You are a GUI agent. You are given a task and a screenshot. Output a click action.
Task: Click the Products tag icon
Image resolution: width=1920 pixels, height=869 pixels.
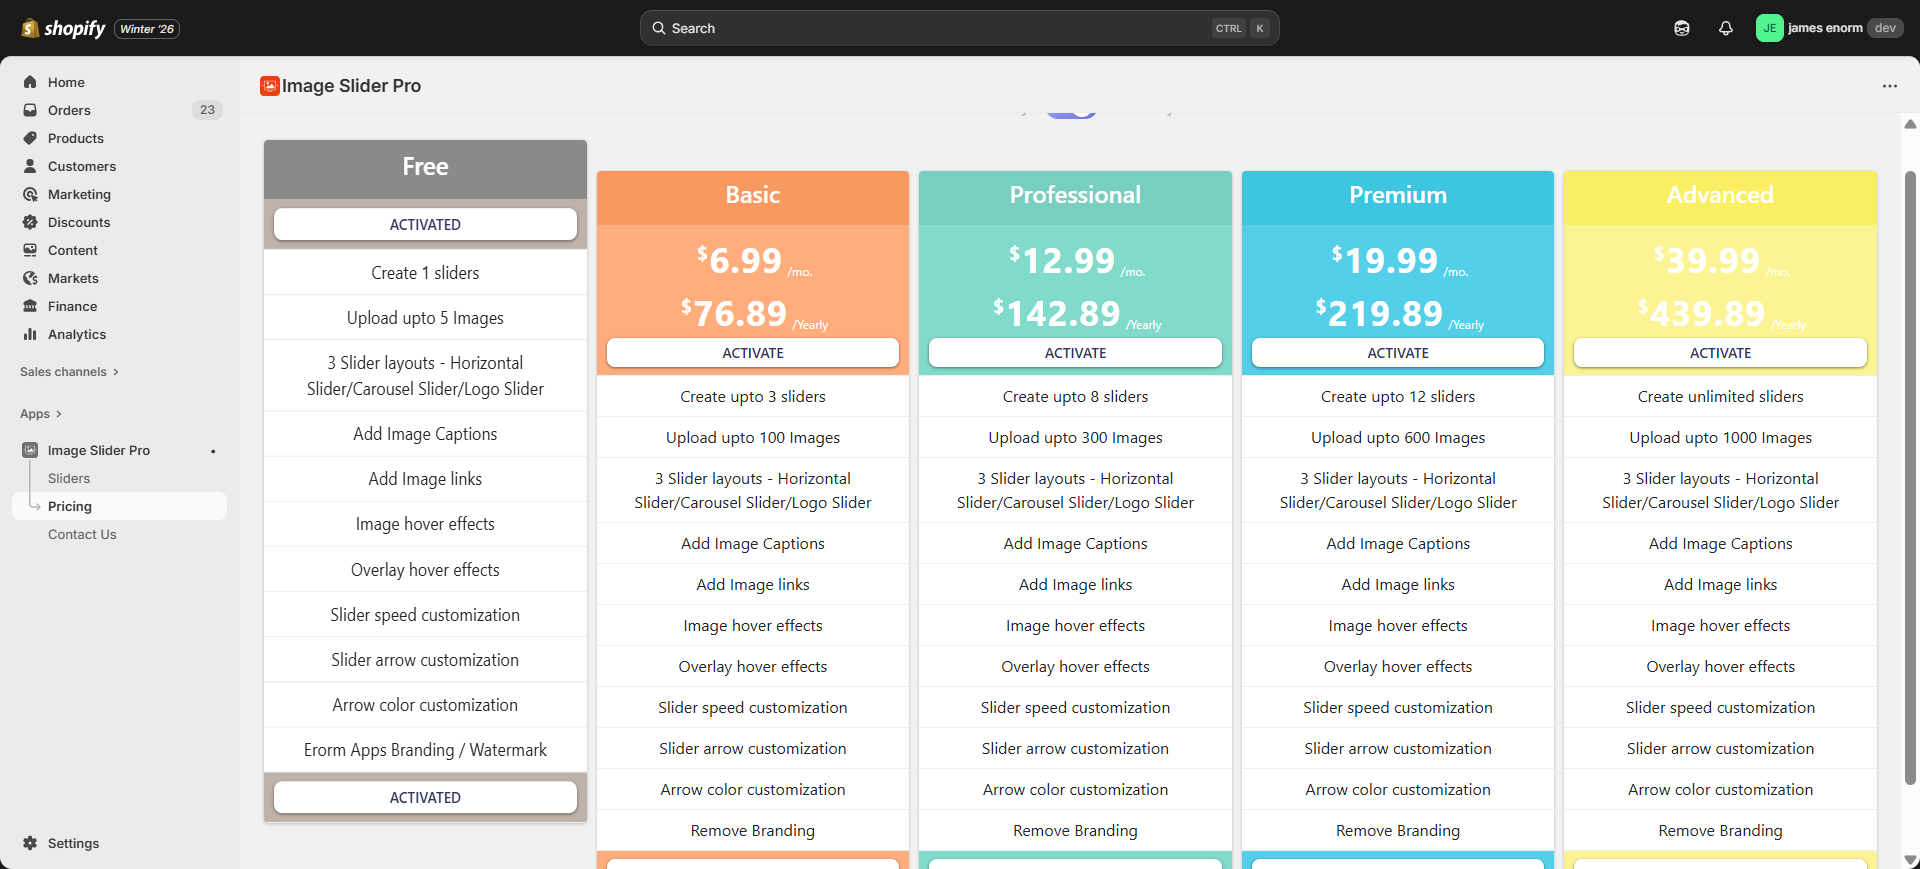click(30, 138)
